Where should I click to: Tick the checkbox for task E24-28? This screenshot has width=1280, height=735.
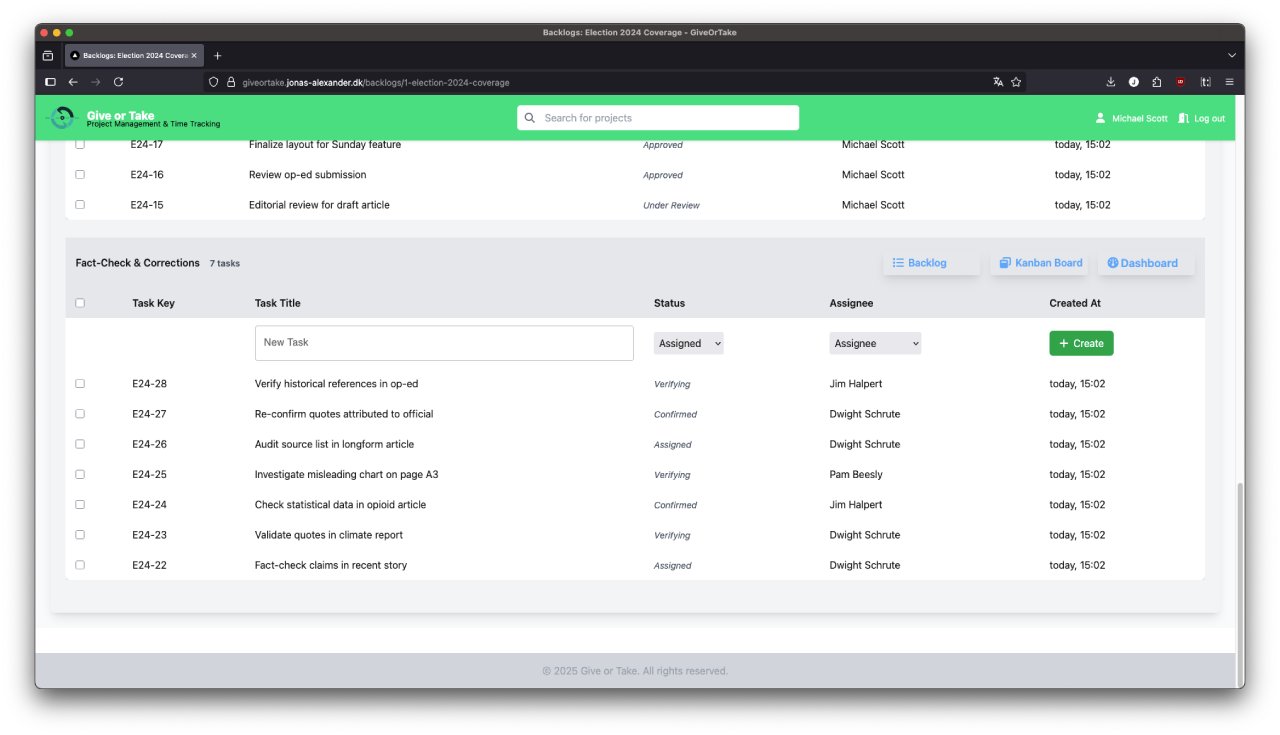click(80, 384)
